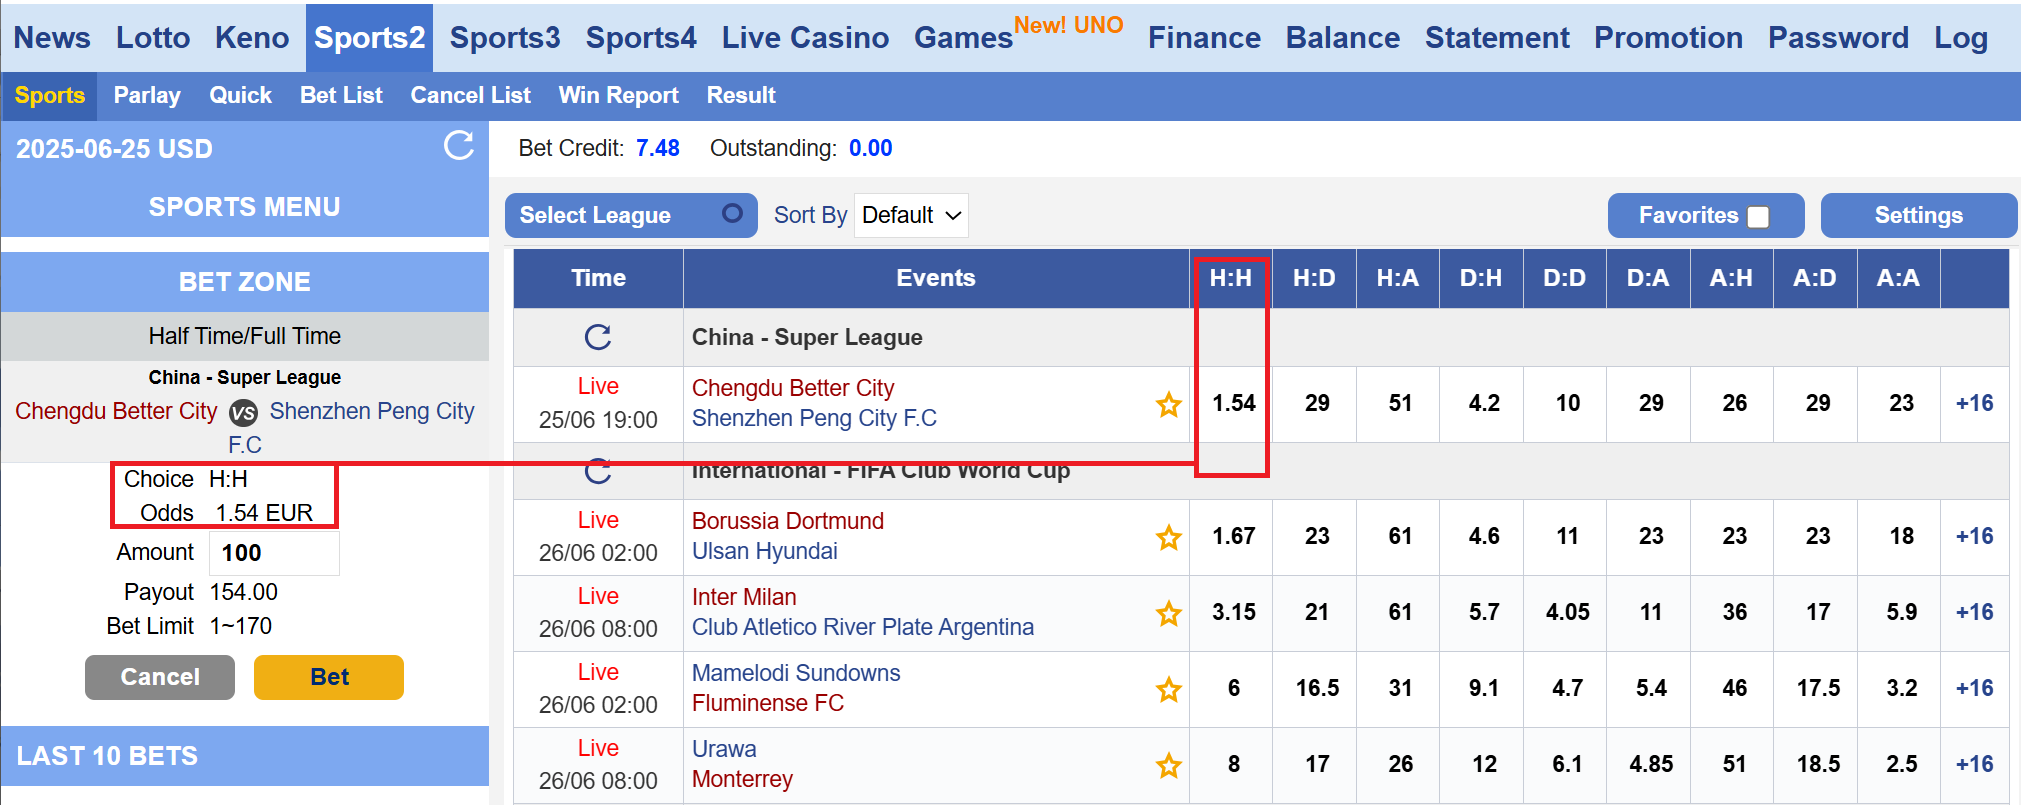
Task: Cancel the current bet slip
Action: point(160,677)
